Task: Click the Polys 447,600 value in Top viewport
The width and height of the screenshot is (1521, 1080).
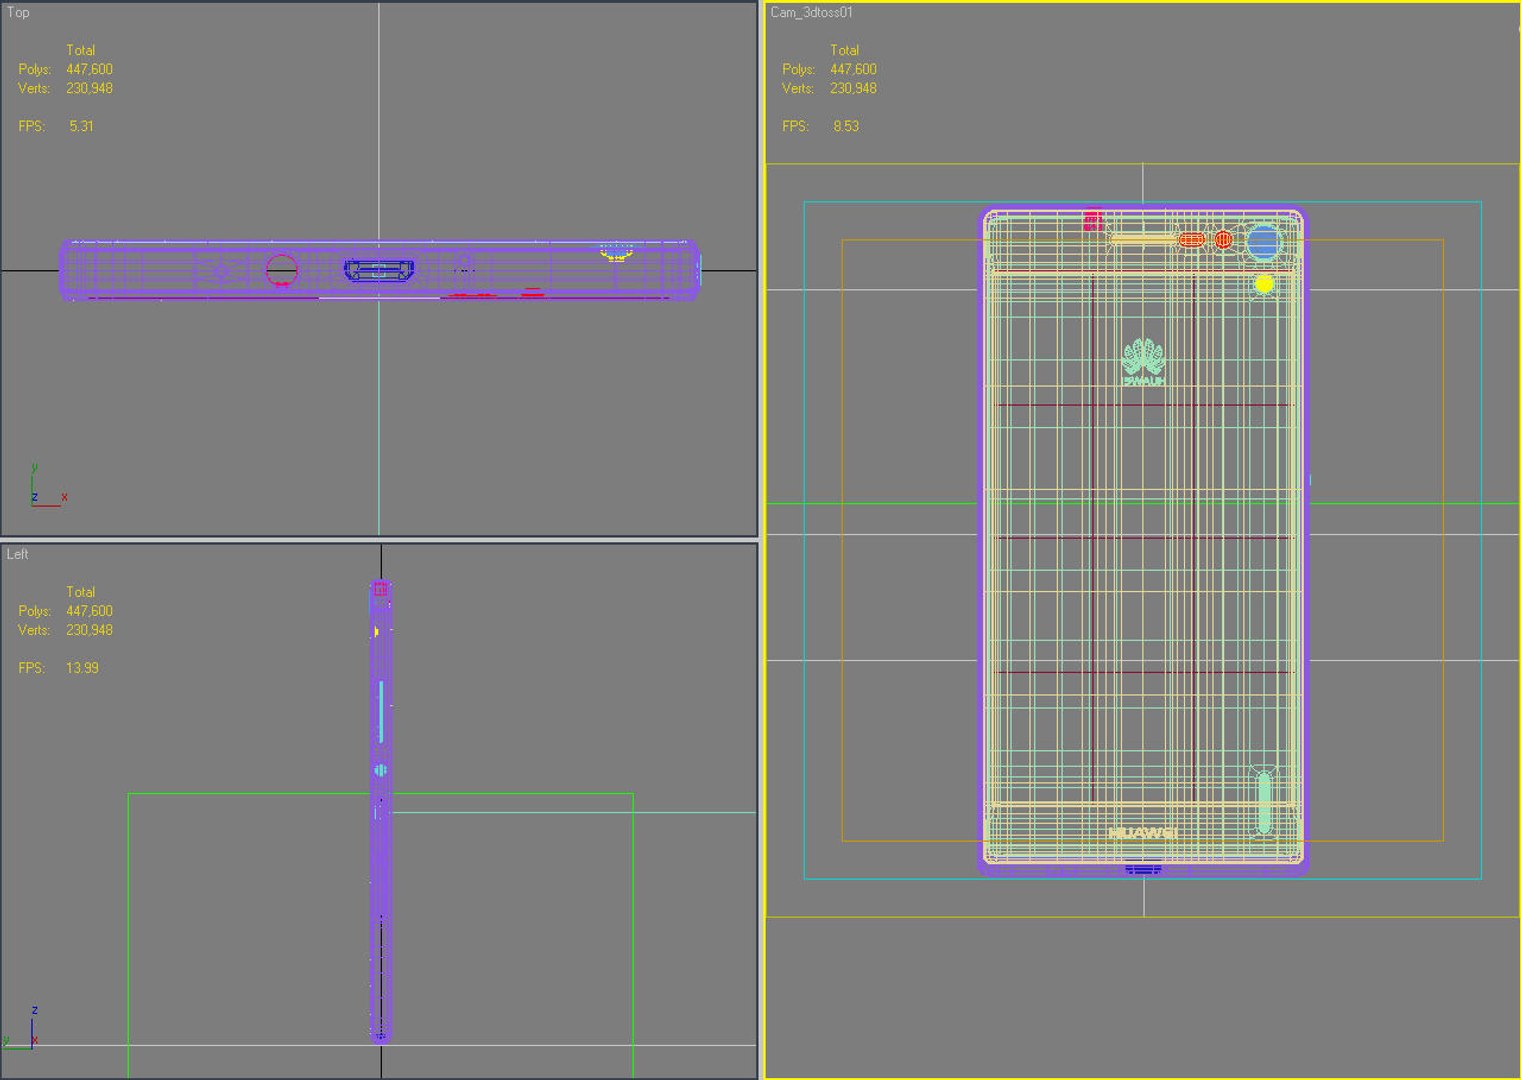Action: 89,69
